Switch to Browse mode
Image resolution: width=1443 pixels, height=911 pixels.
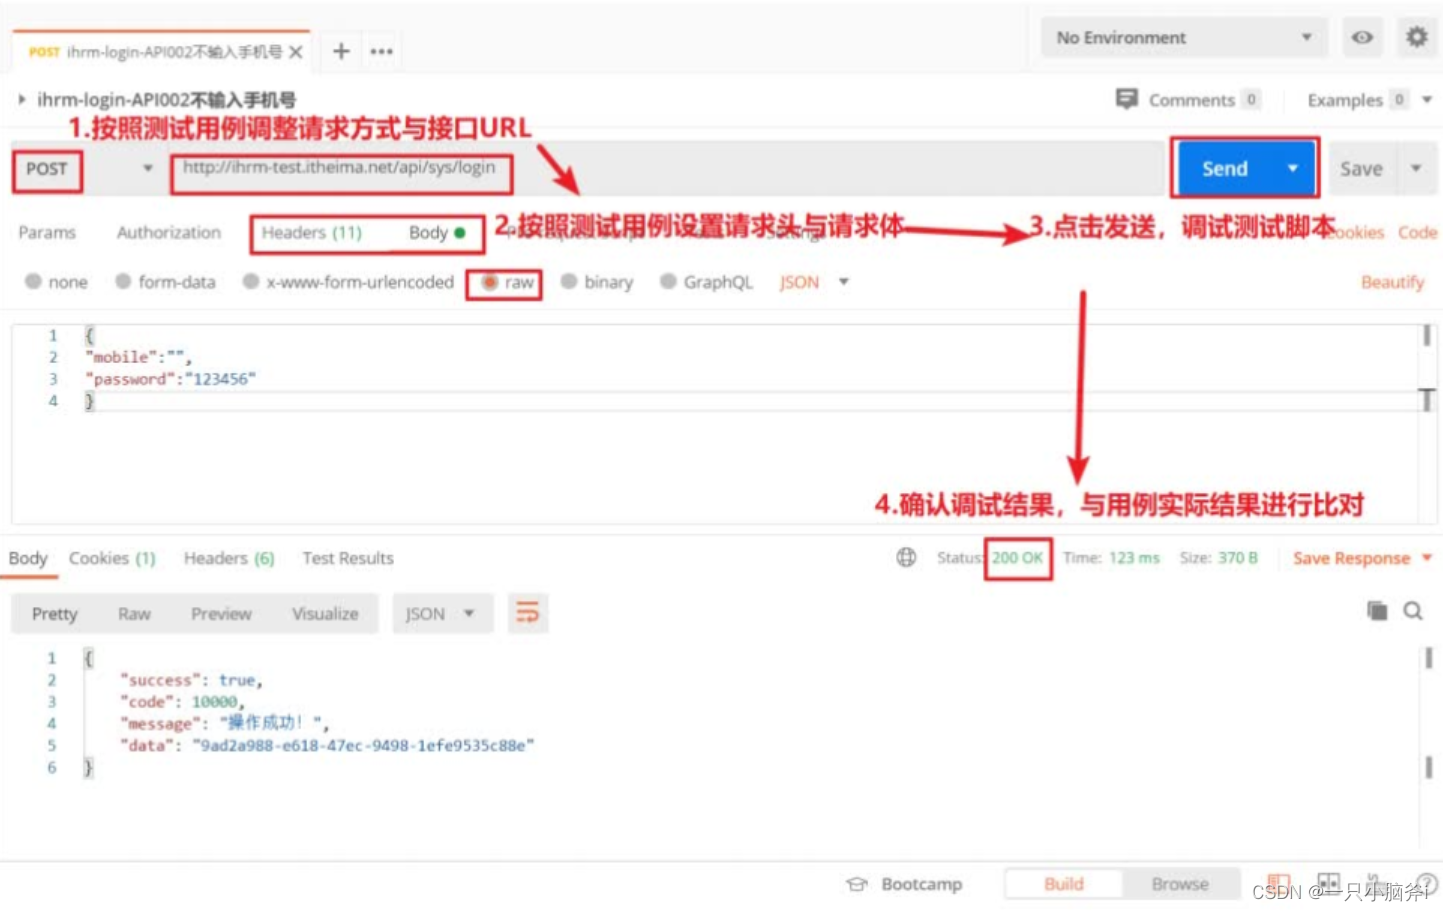click(x=1180, y=884)
